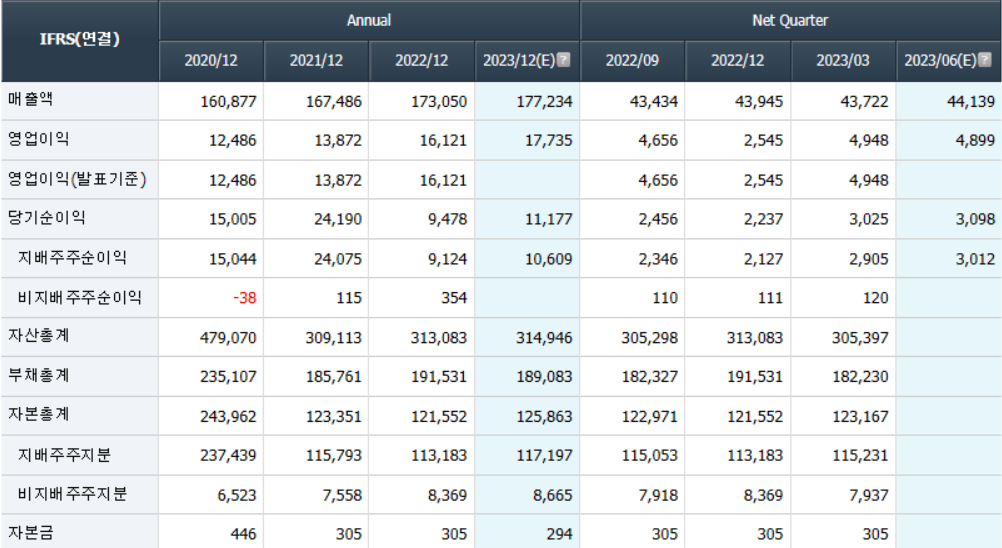Select the 영업이익 row label
1002x548 pixels.
coord(38,139)
